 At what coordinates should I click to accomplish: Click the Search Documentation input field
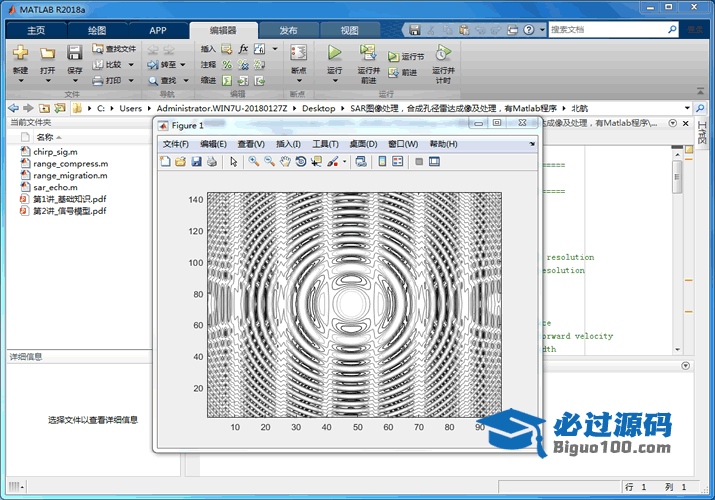coord(607,31)
